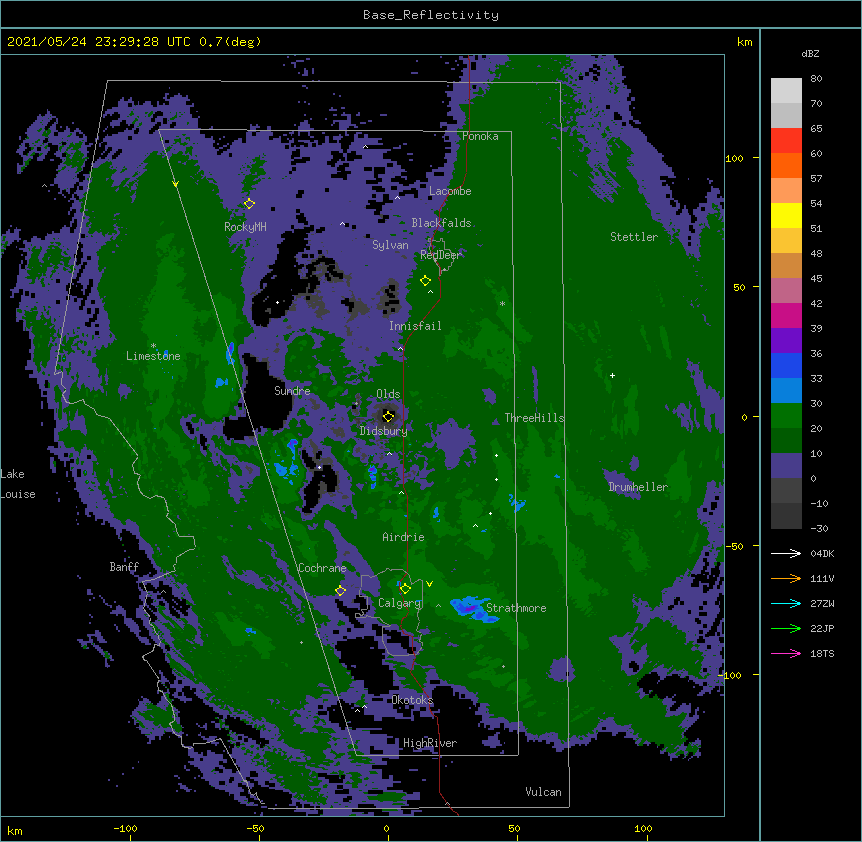Pick the magenta 42 dBZ legend swatch
Screen dimensions: 862x842
(x=786, y=315)
